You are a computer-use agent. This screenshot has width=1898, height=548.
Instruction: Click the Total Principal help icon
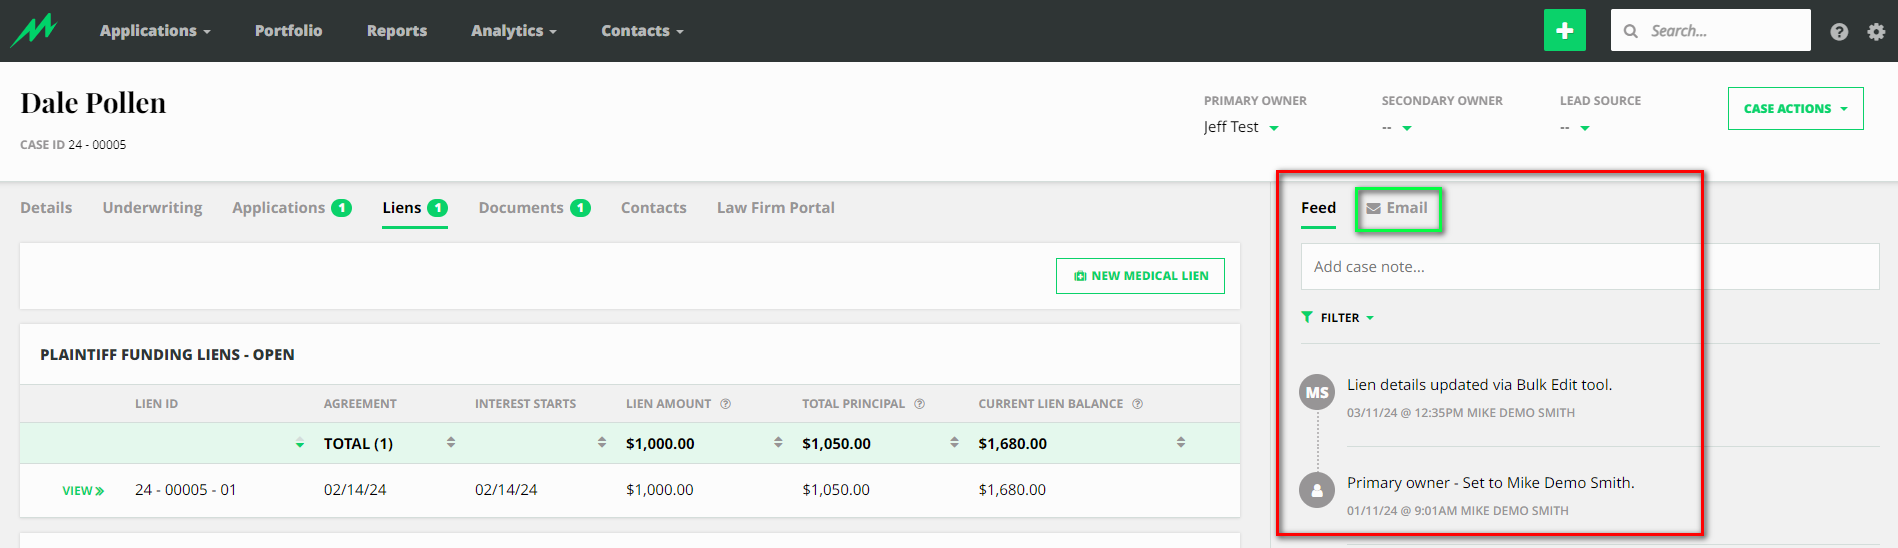(x=919, y=404)
